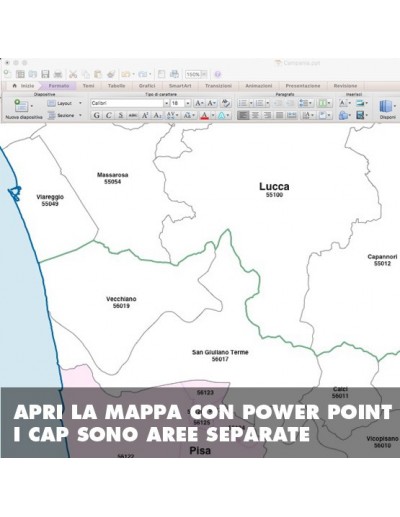Switch to the Animazioni tab
Viewport: 400px width, 517px height.
(259, 86)
